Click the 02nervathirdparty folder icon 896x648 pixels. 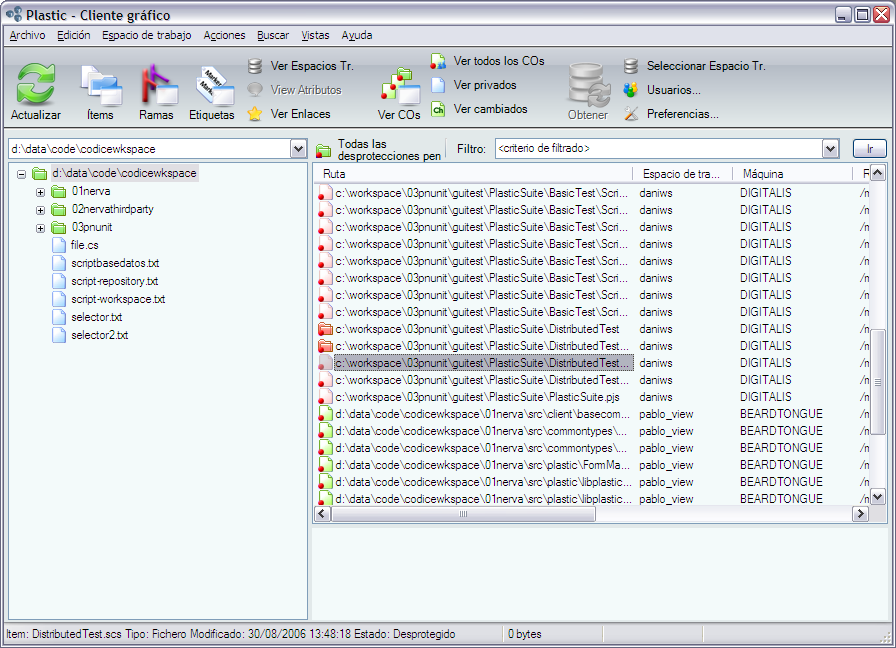pyautogui.click(x=59, y=209)
